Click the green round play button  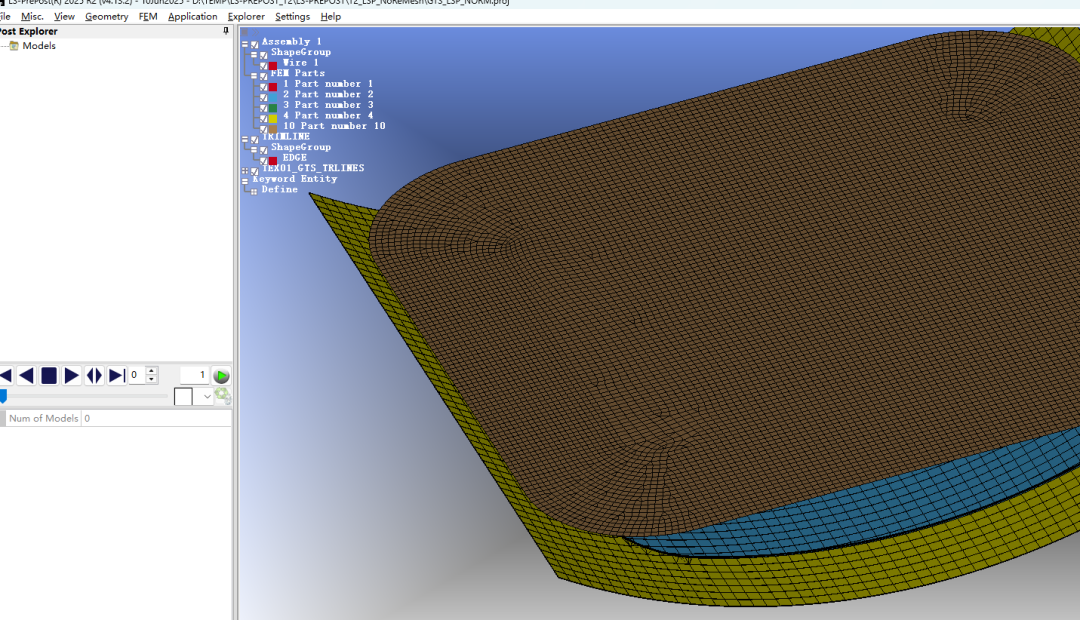coord(221,376)
